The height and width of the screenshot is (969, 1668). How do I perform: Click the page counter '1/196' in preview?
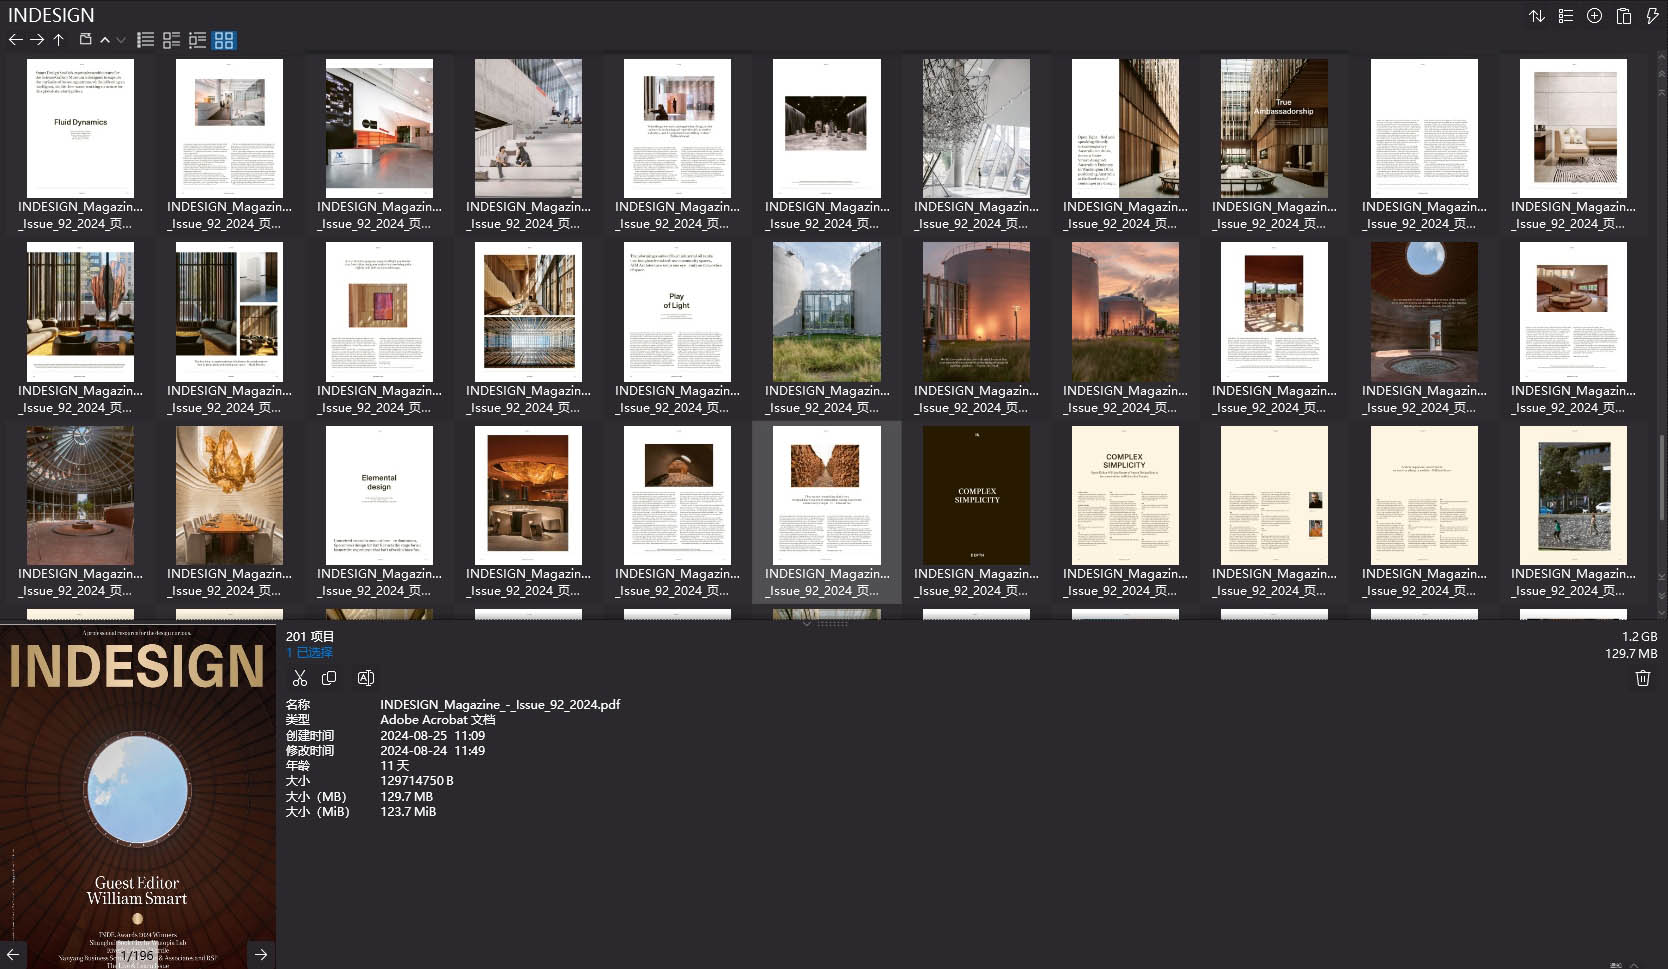138,956
